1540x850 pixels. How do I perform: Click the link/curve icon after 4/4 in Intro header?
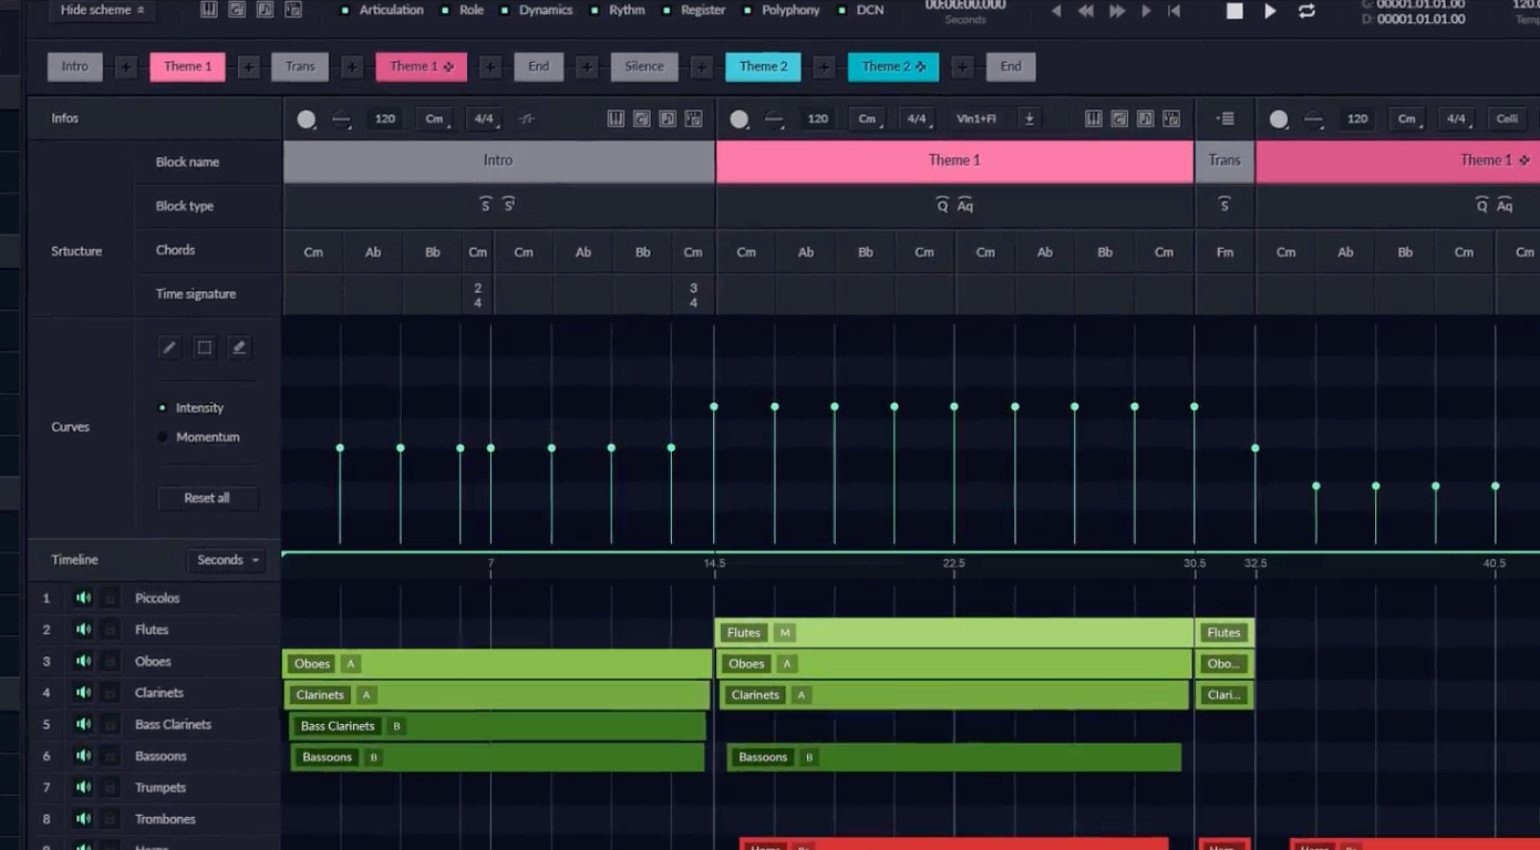(x=527, y=119)
